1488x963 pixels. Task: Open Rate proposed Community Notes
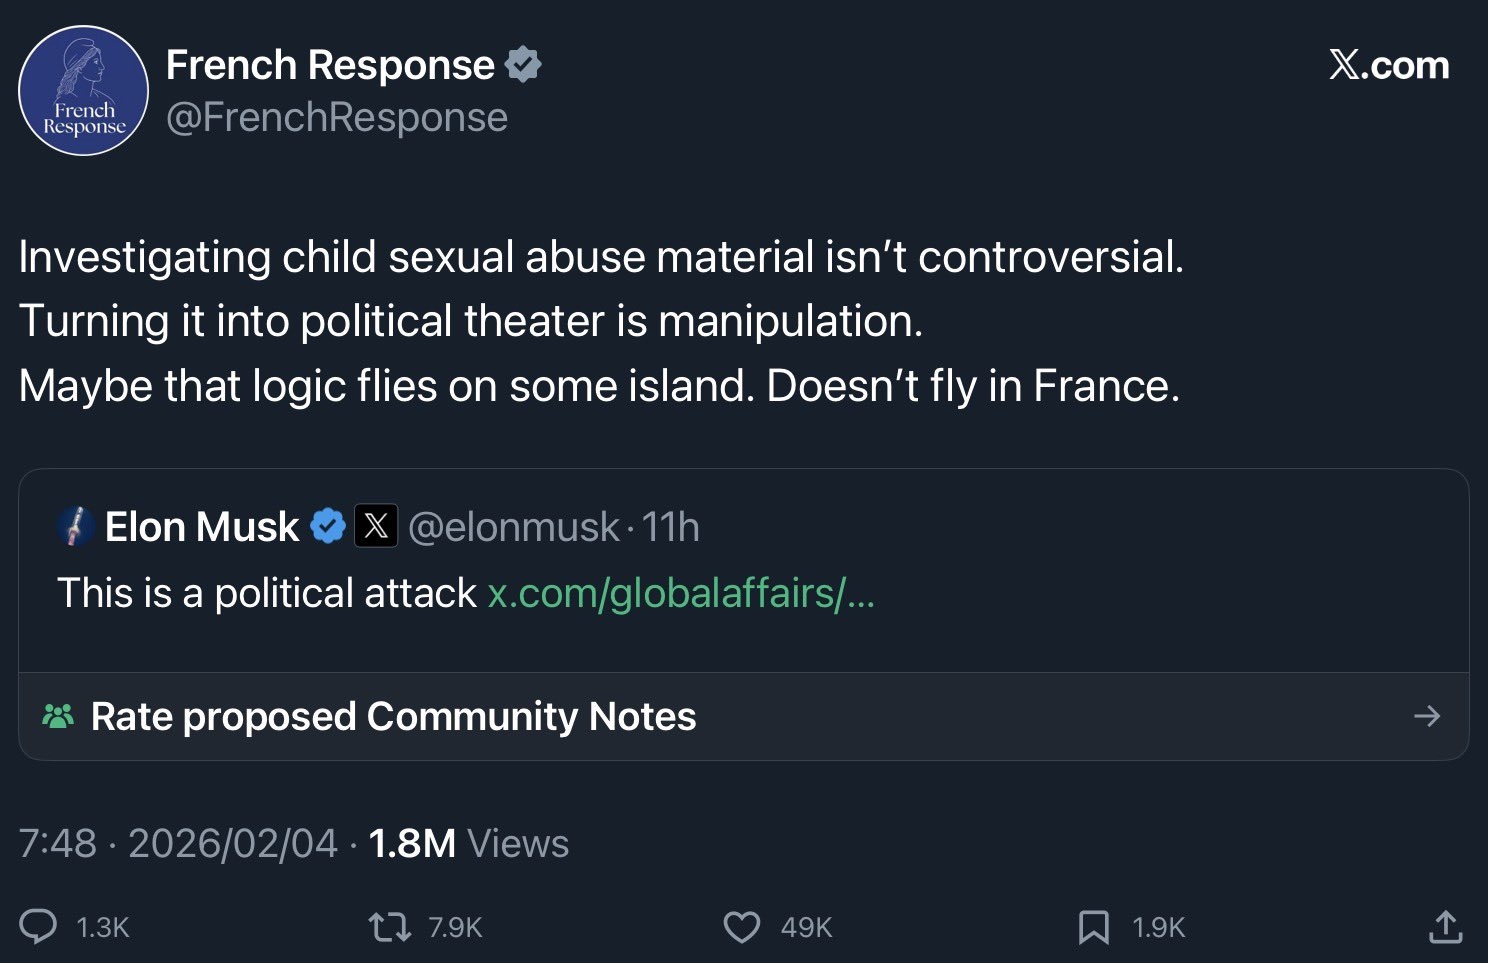click(x=393, y=716)
